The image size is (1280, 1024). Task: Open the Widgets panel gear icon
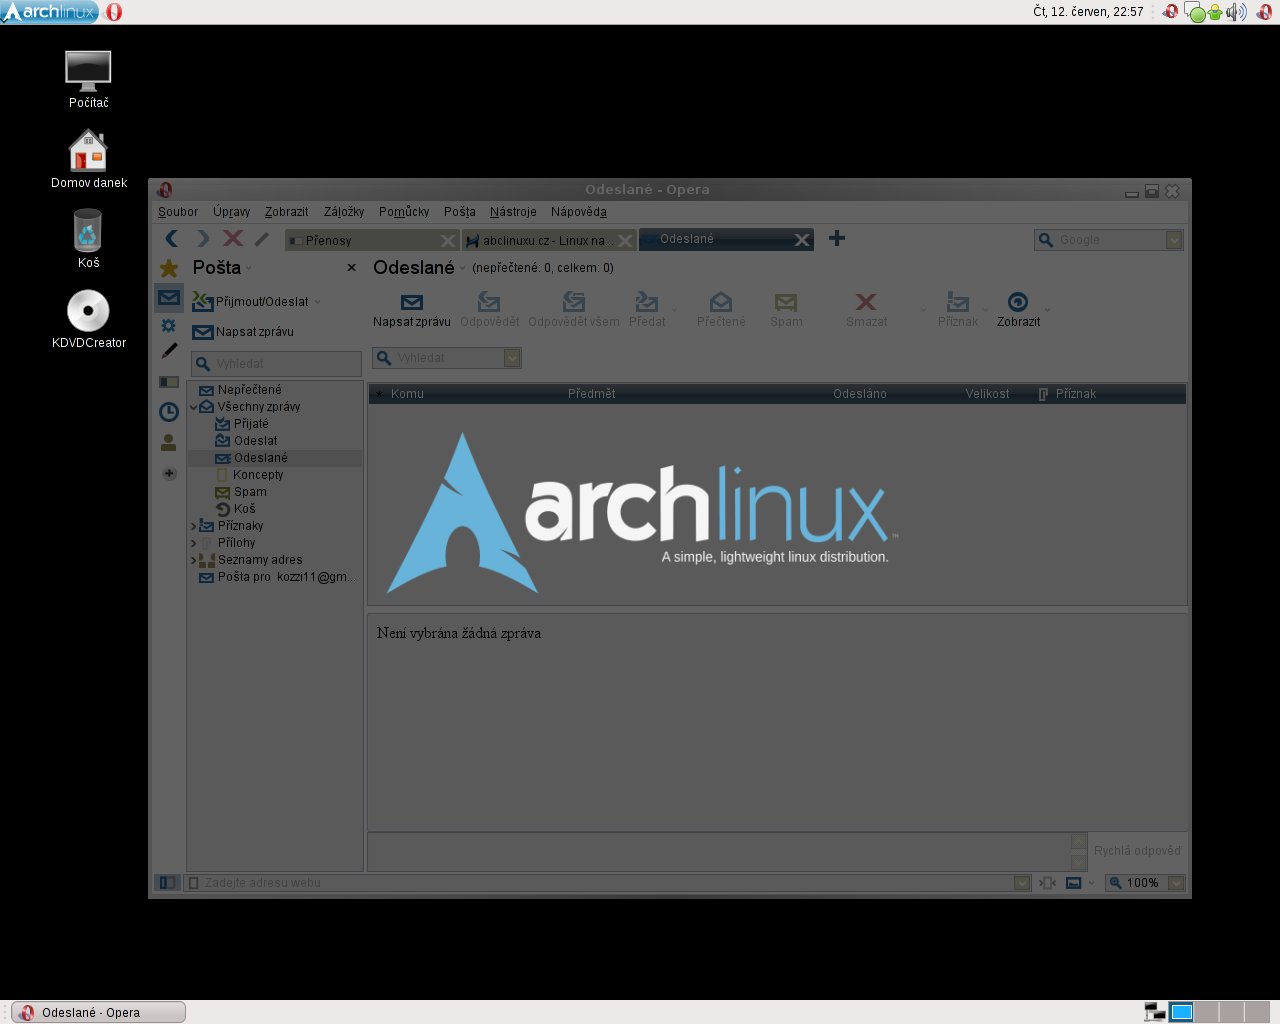[169, 325]
